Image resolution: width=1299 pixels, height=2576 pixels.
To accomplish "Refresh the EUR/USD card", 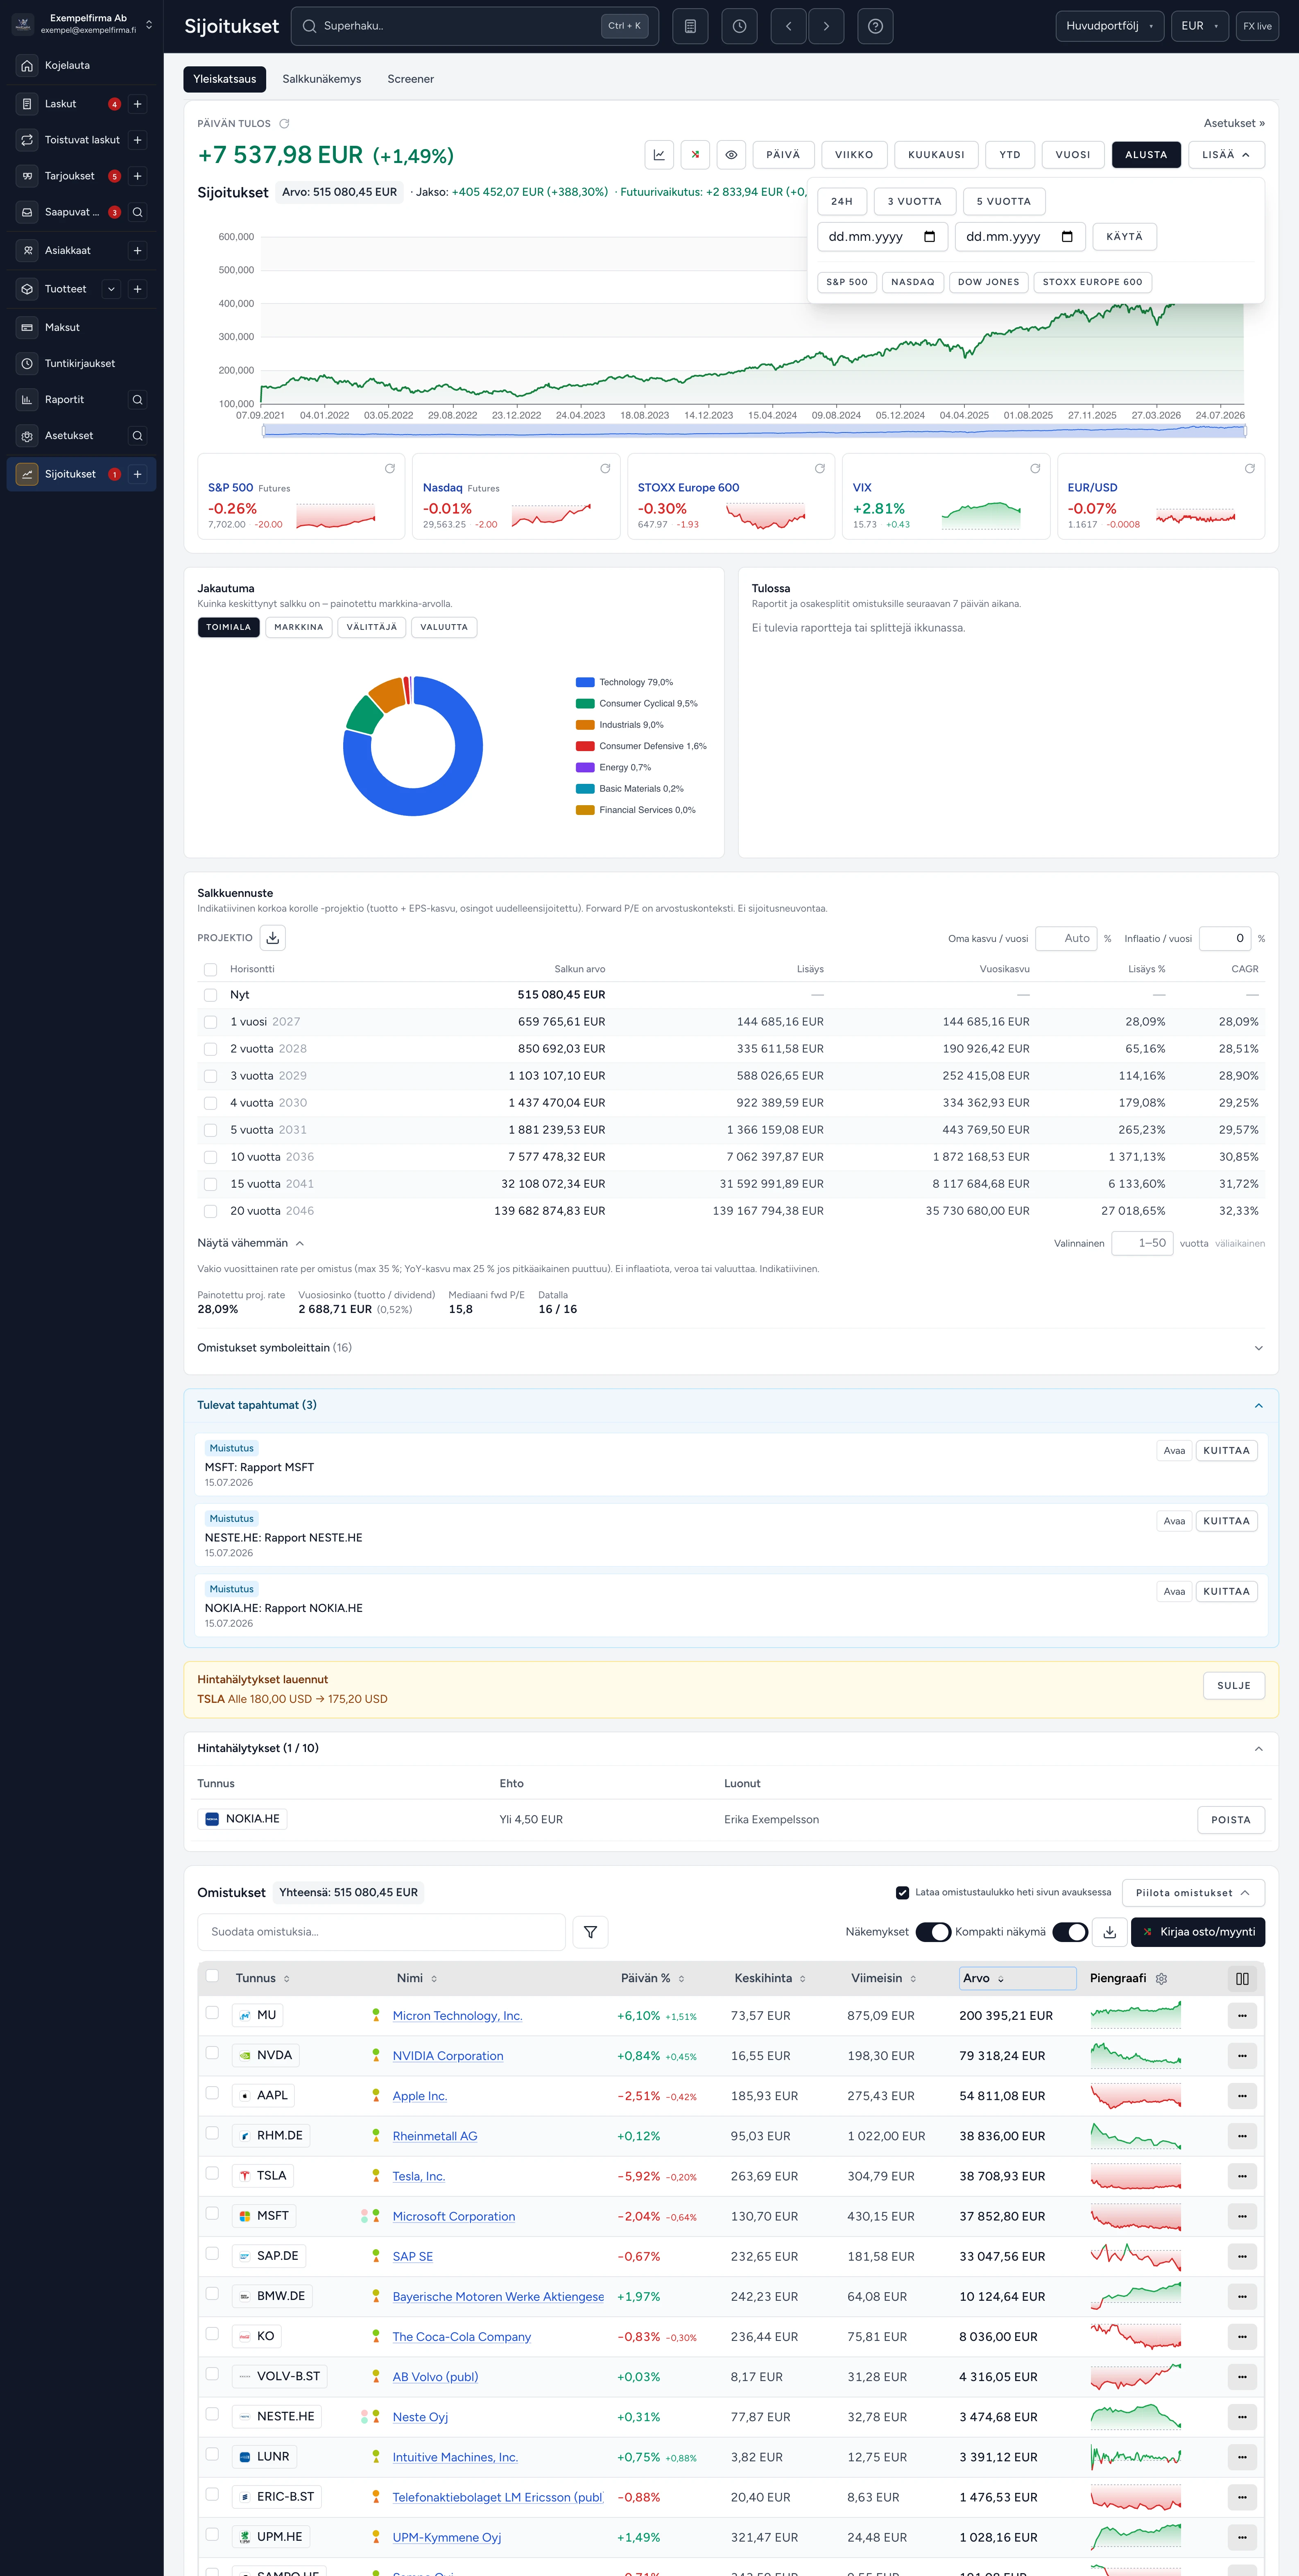I will 1249,468.
